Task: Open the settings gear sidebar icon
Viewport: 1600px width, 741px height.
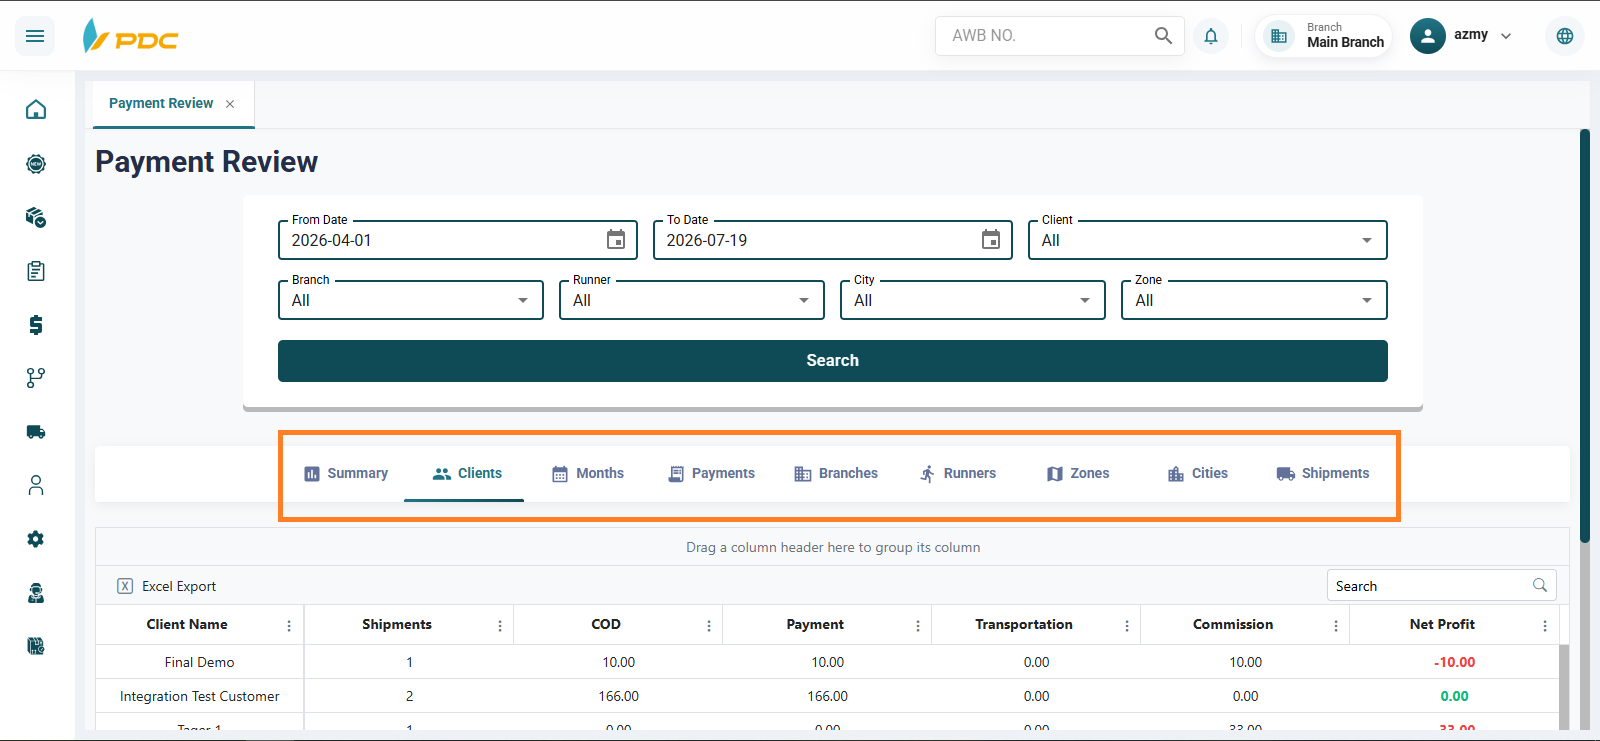Action: (x=36, y=539)
